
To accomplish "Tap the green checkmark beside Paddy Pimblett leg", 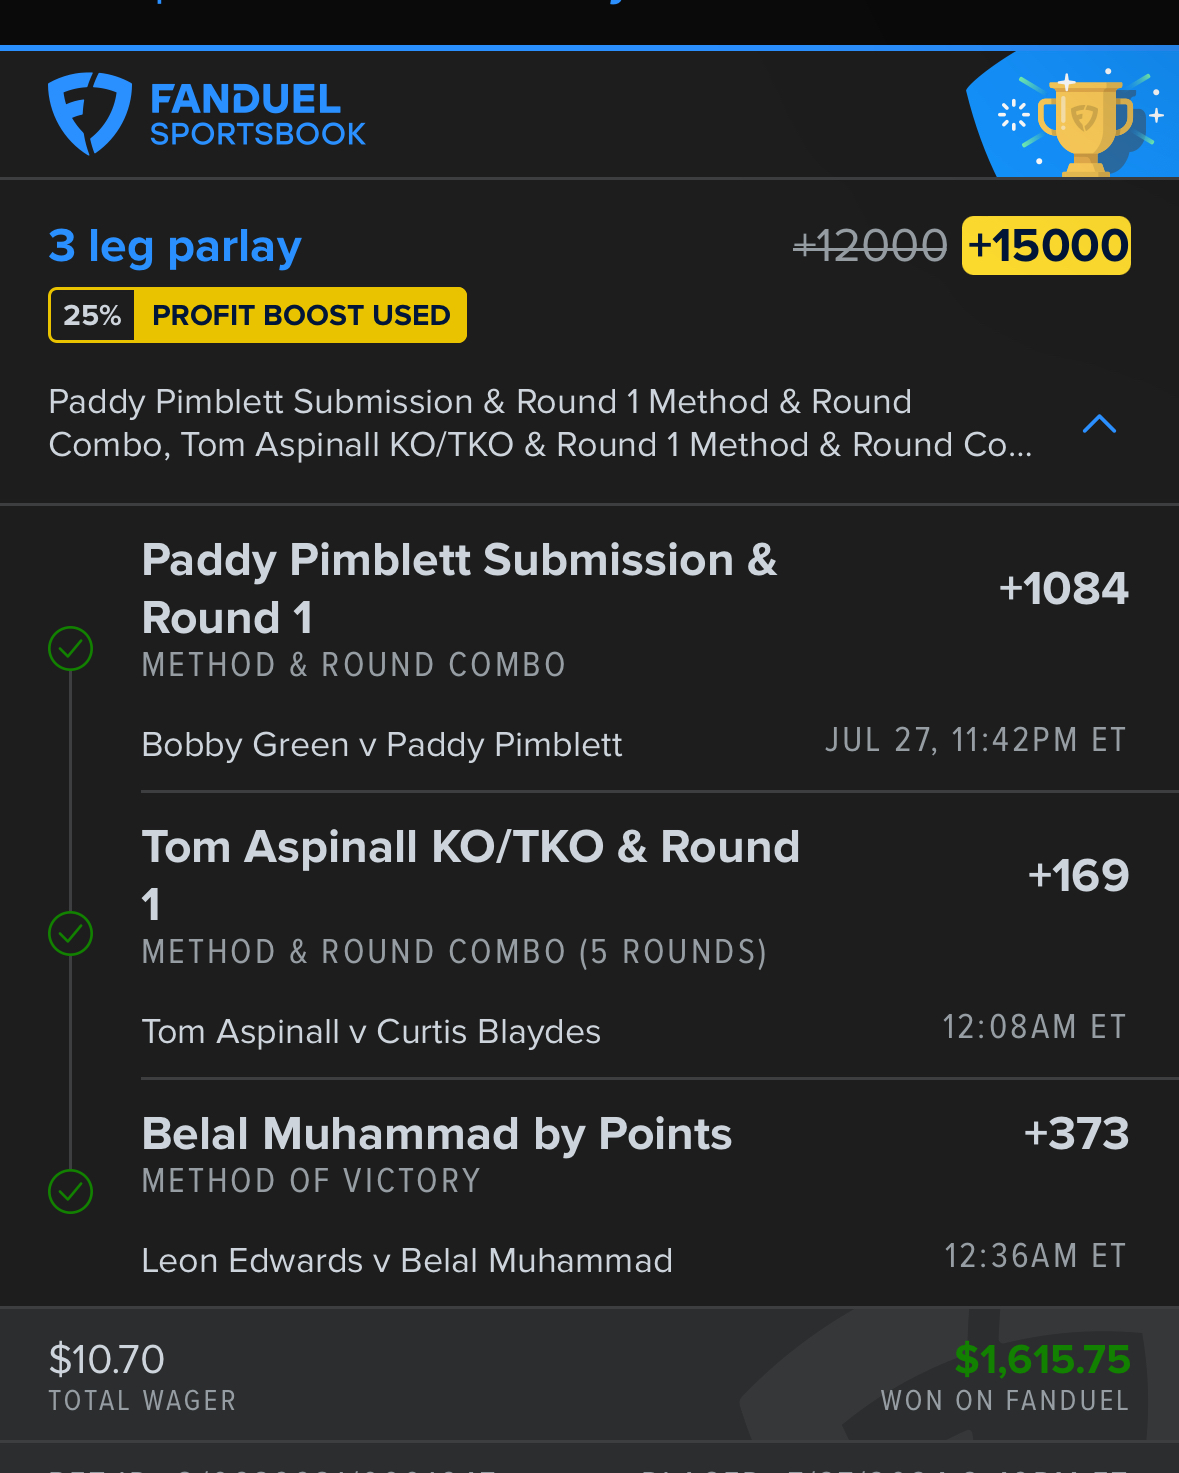I will pos(71,648).
